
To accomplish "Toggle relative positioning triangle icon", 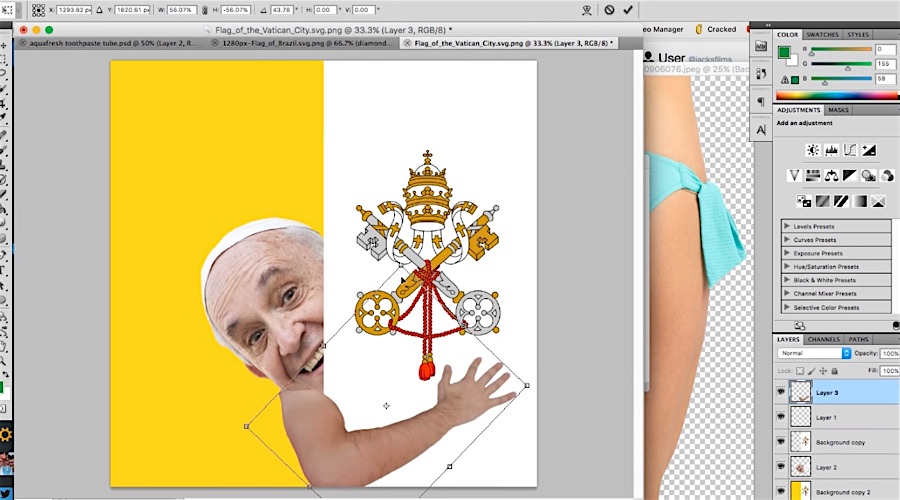I will pos(99,10).
